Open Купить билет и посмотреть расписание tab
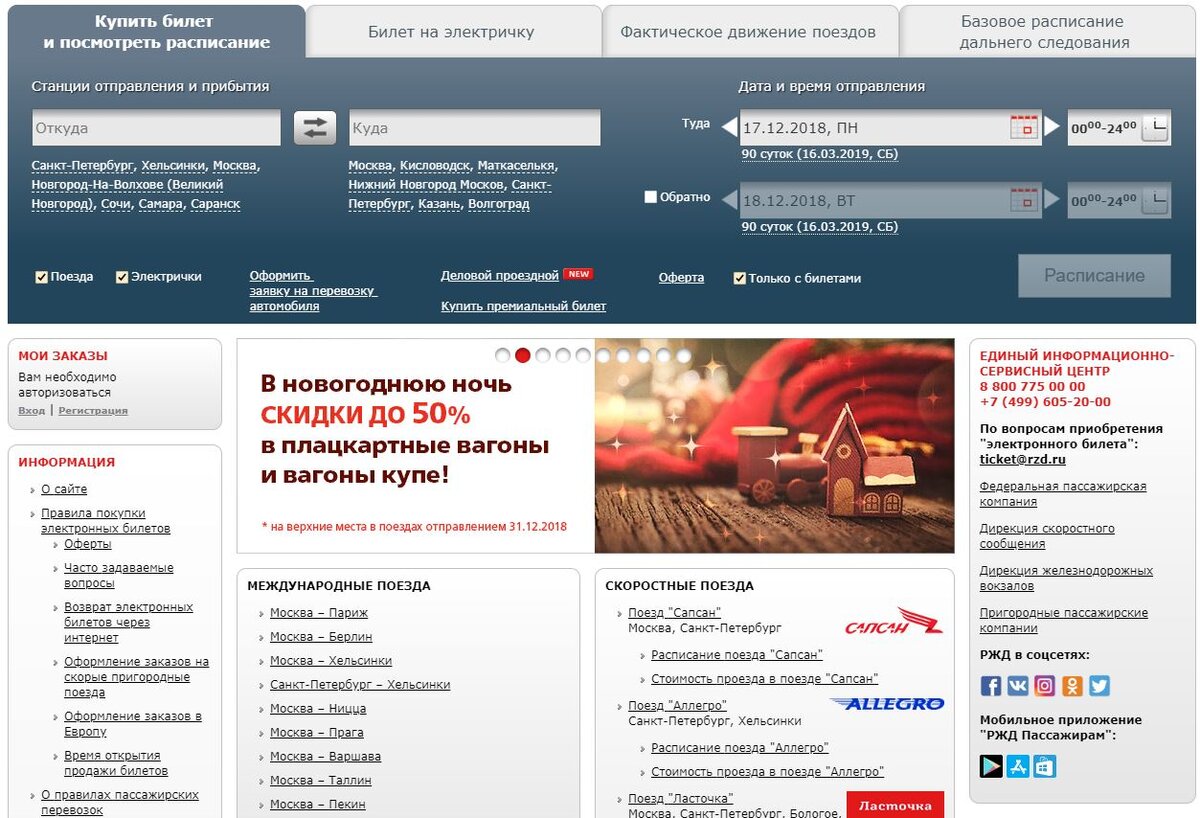 click(x=156, y=32)
